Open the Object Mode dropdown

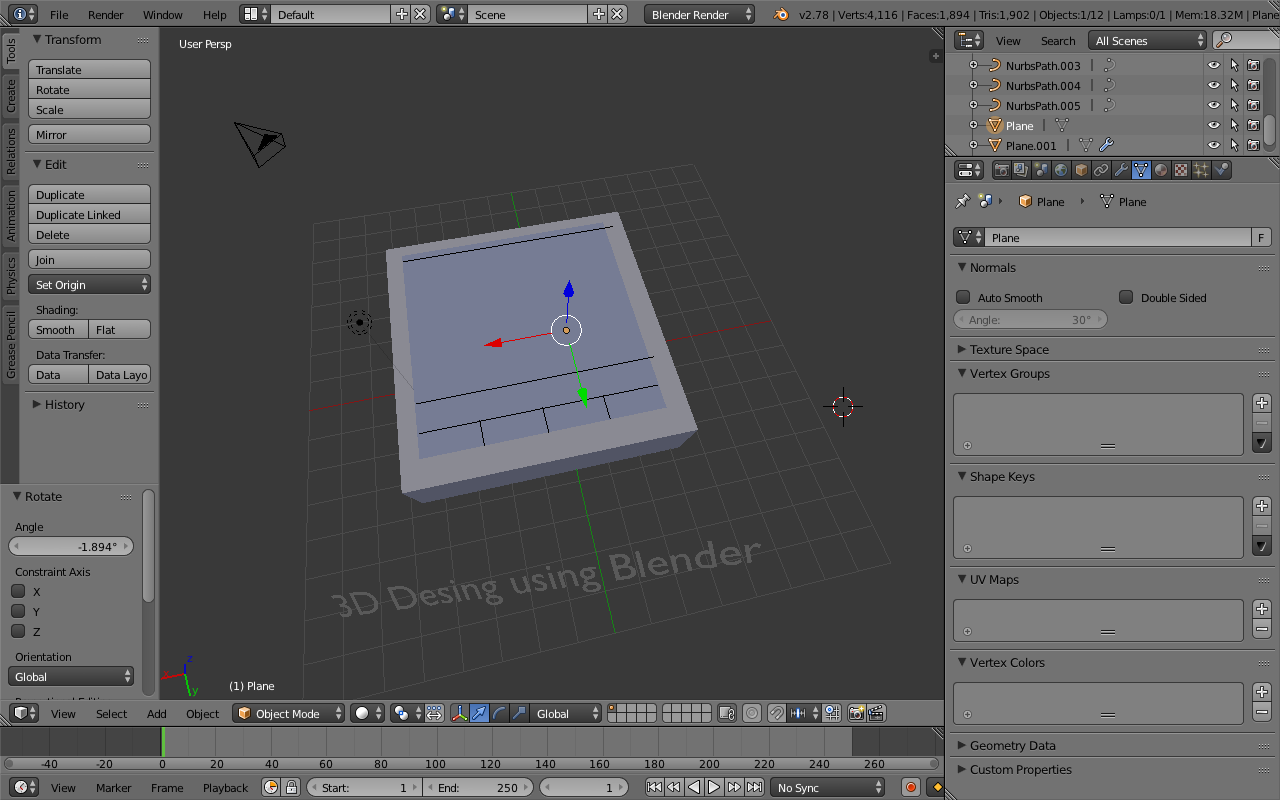(289, 713)
